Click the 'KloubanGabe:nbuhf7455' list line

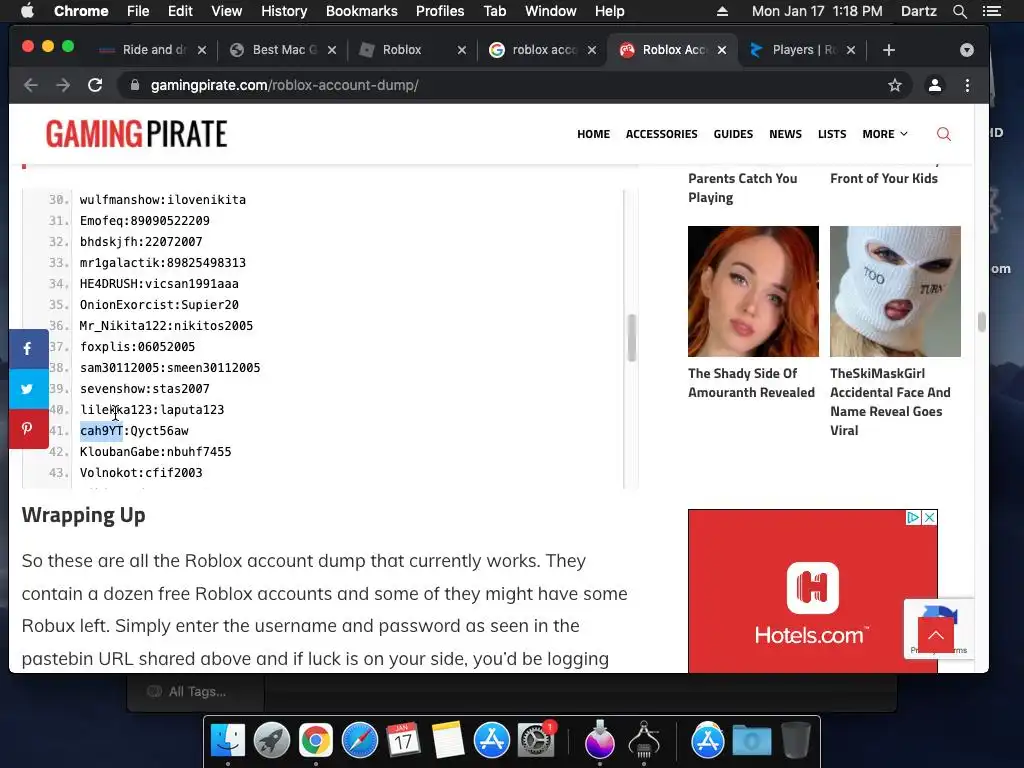click(155, 452)
